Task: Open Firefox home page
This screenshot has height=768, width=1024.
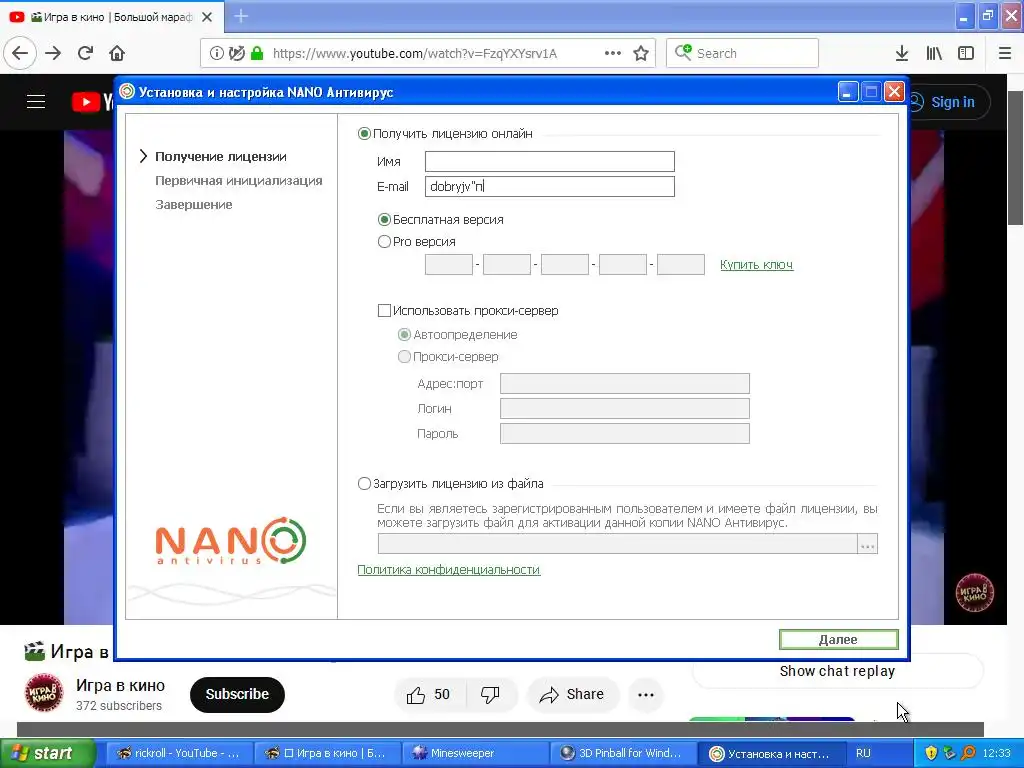Action: pyautogui.click(x=117, y=53)
